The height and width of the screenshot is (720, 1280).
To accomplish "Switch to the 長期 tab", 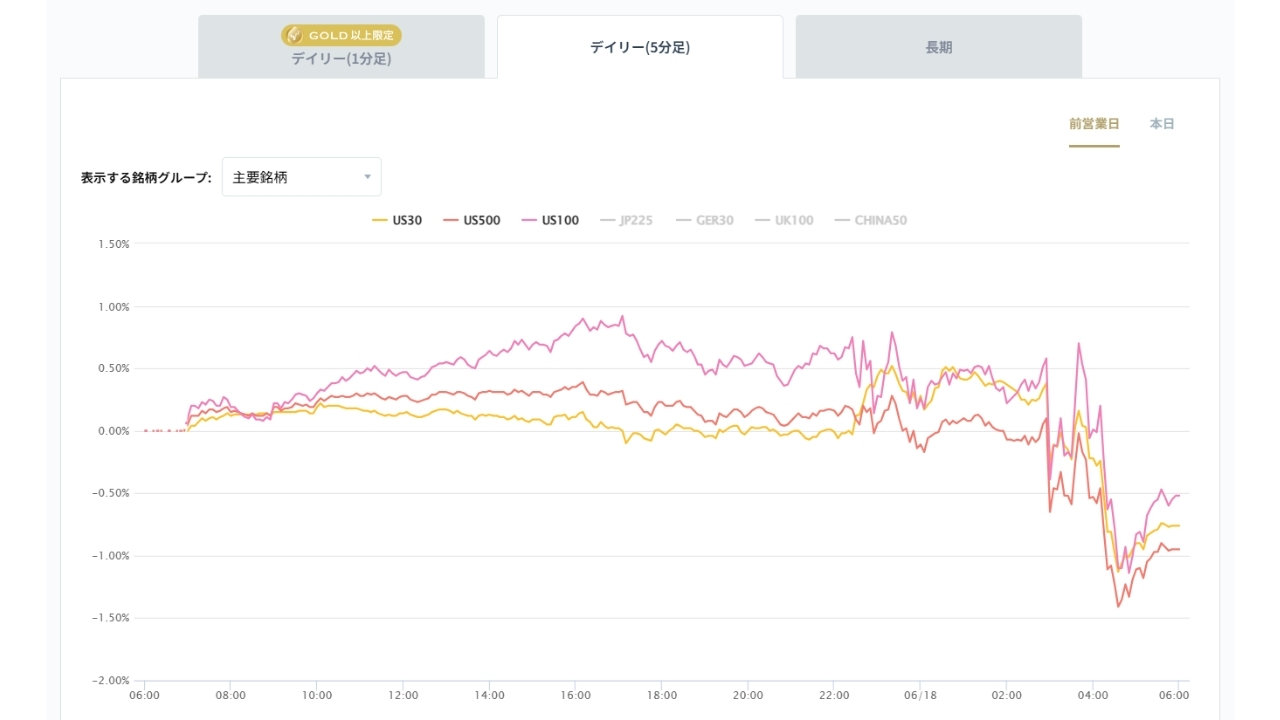I will click(939, 47).
